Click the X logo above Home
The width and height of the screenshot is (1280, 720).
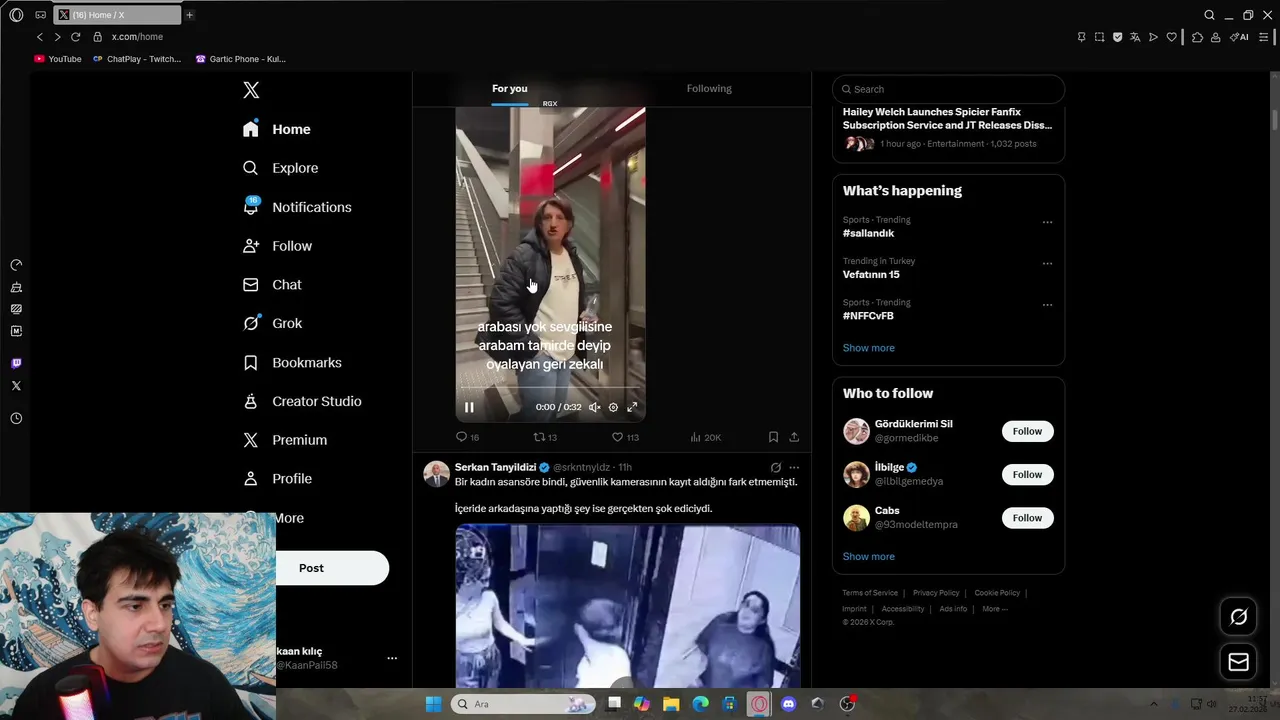tap(251, 90)
